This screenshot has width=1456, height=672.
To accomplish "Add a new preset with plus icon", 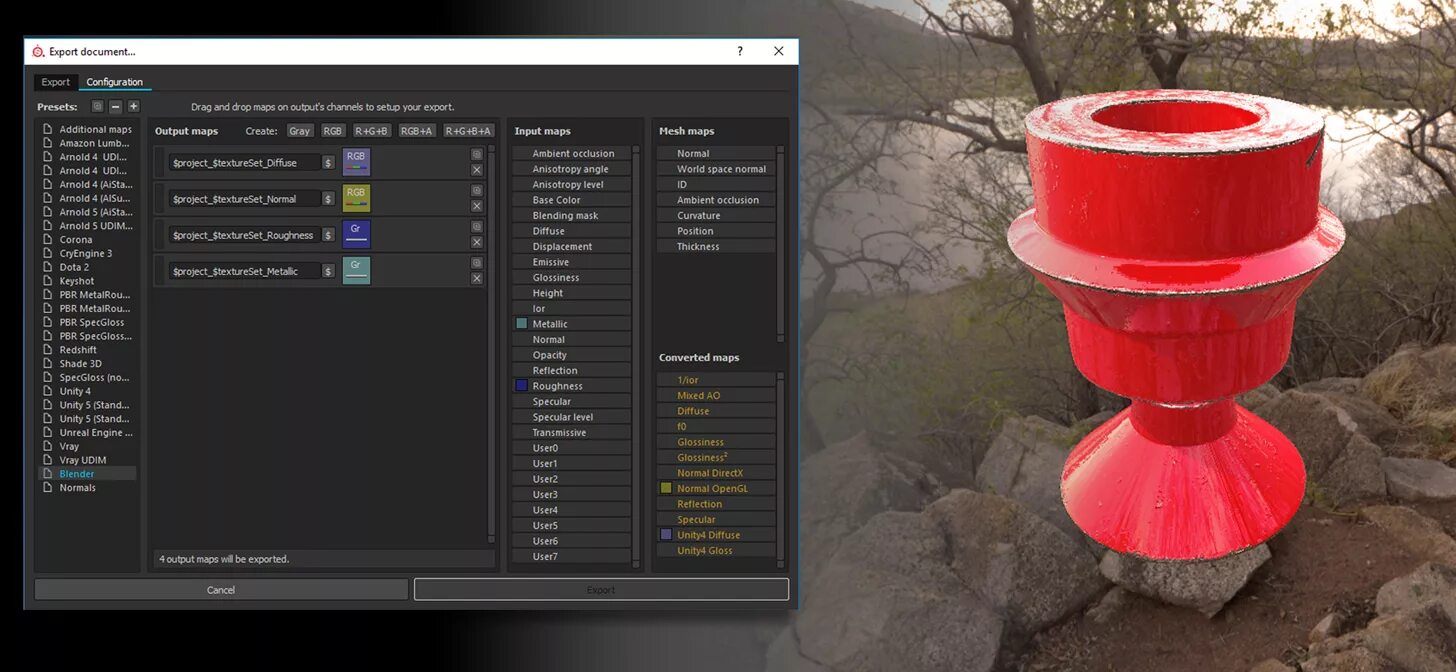I will 134,106.
